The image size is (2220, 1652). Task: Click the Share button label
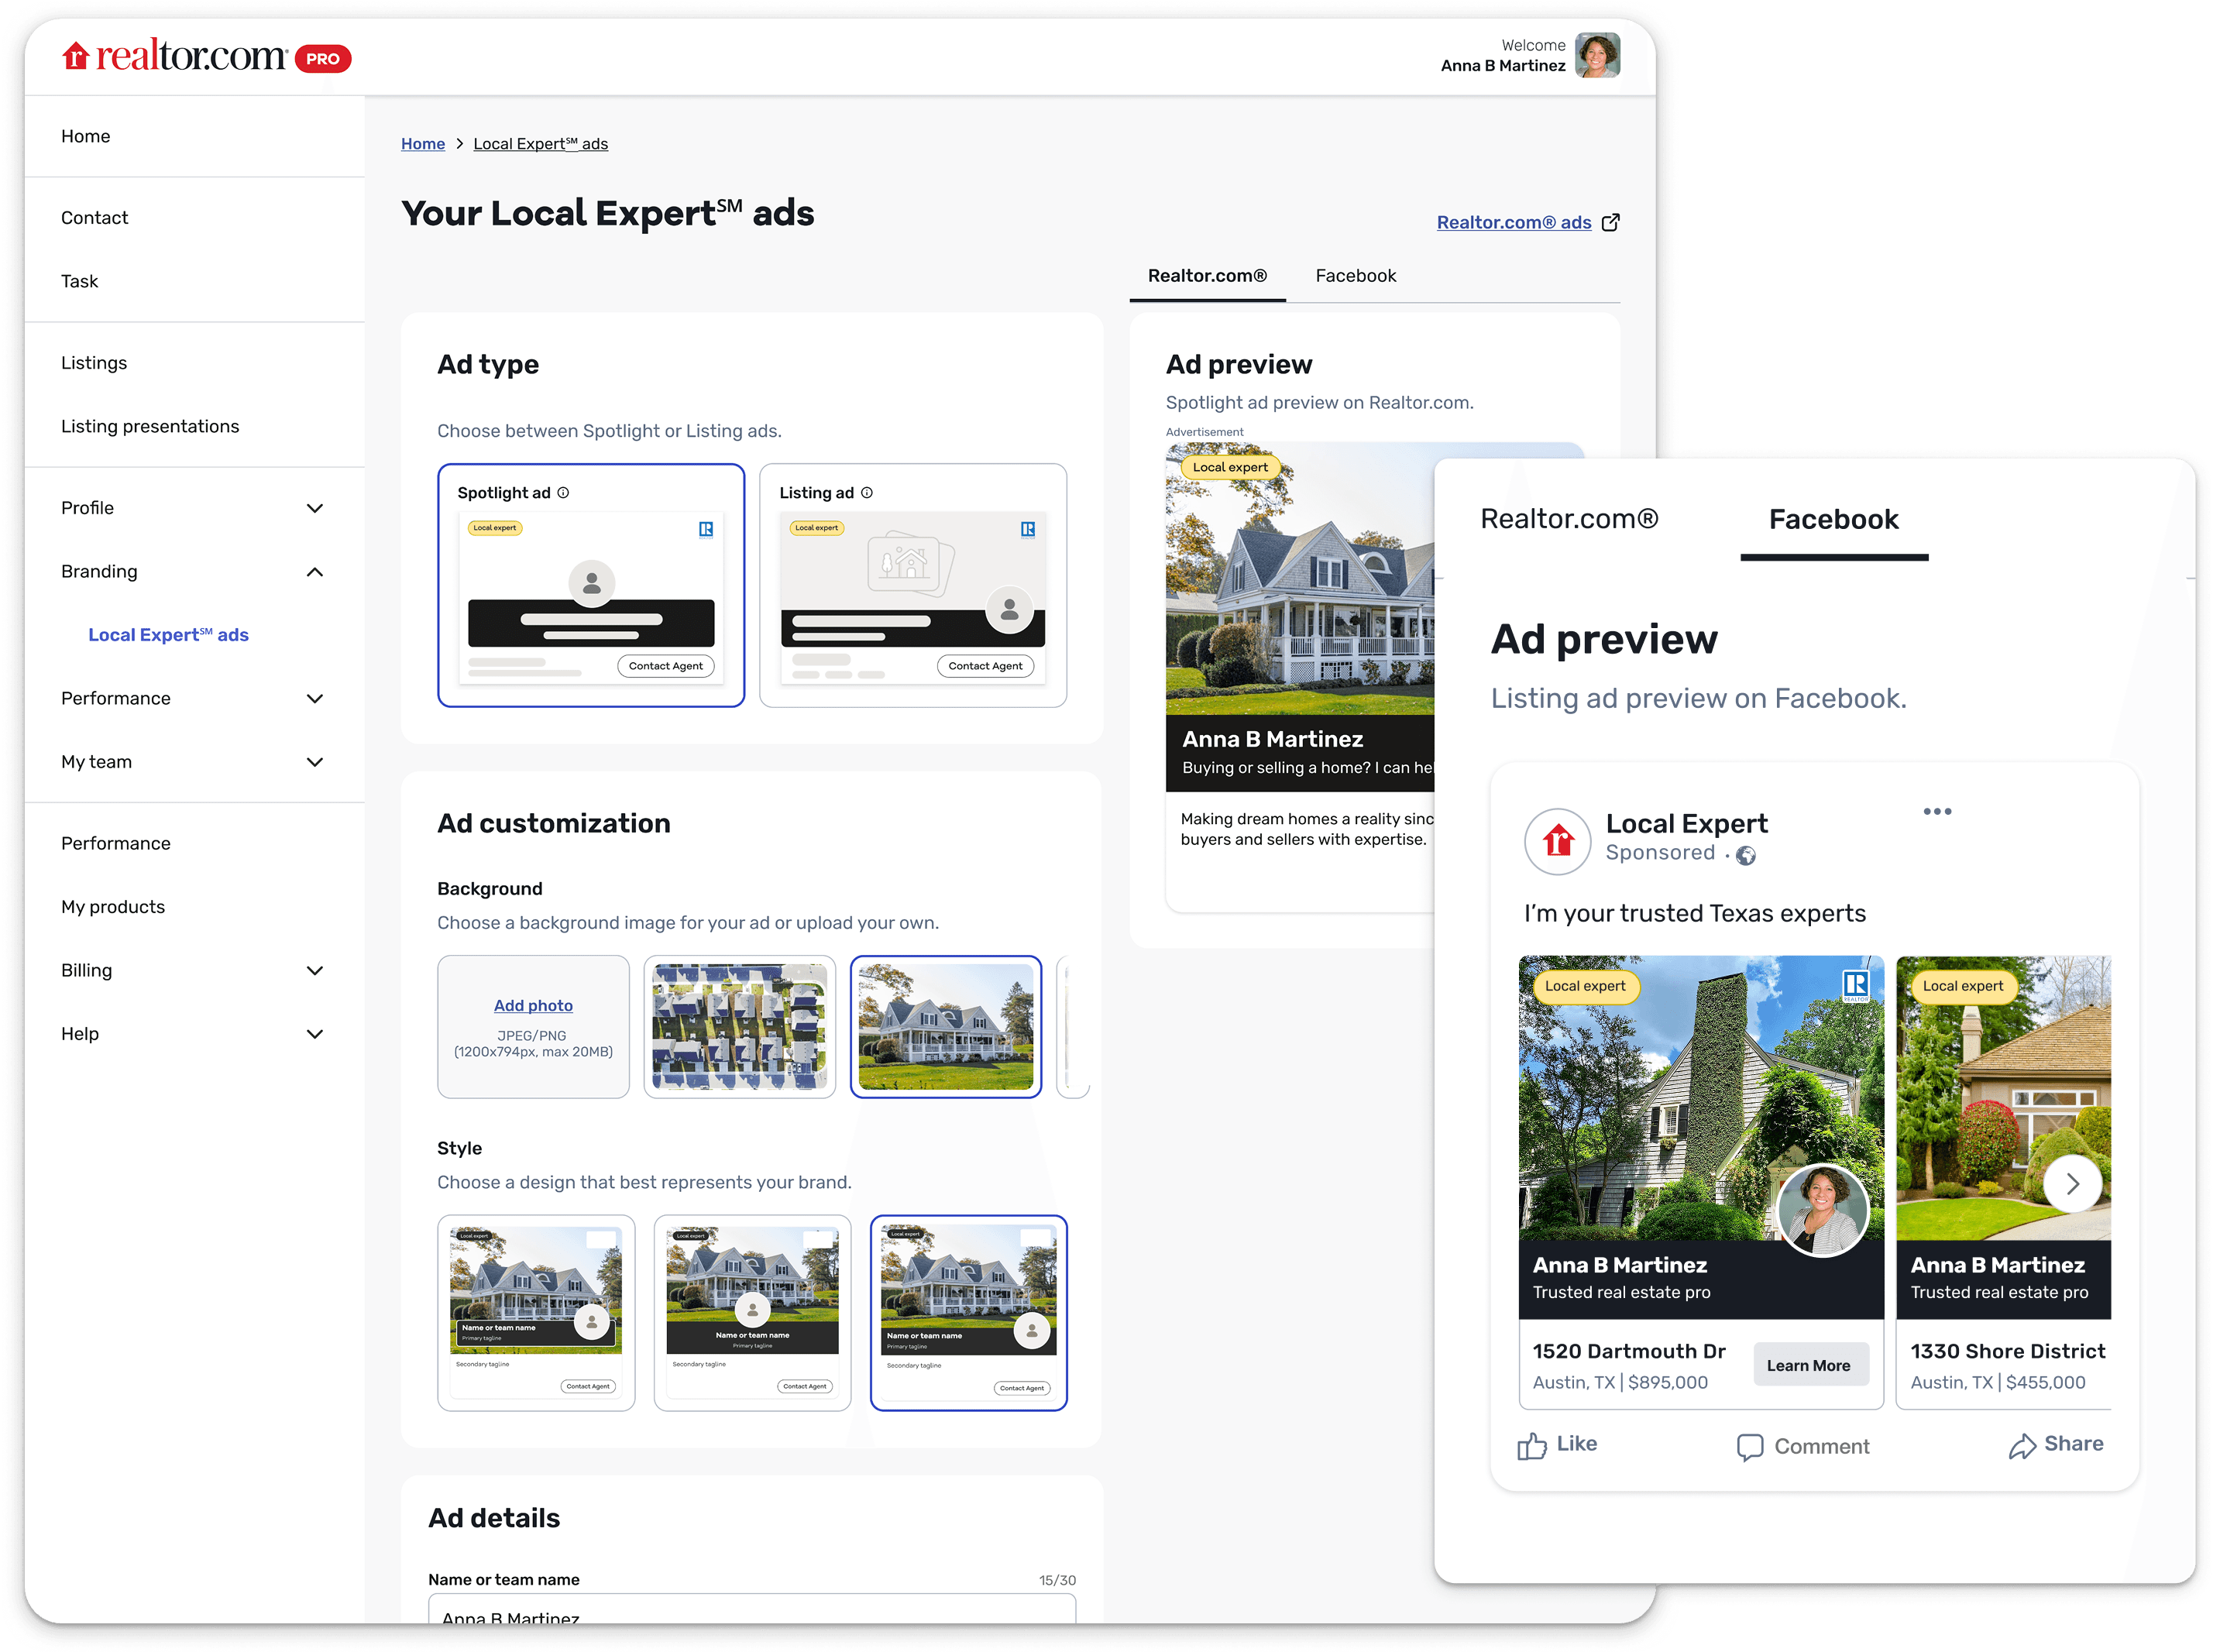(2074, 1444)
